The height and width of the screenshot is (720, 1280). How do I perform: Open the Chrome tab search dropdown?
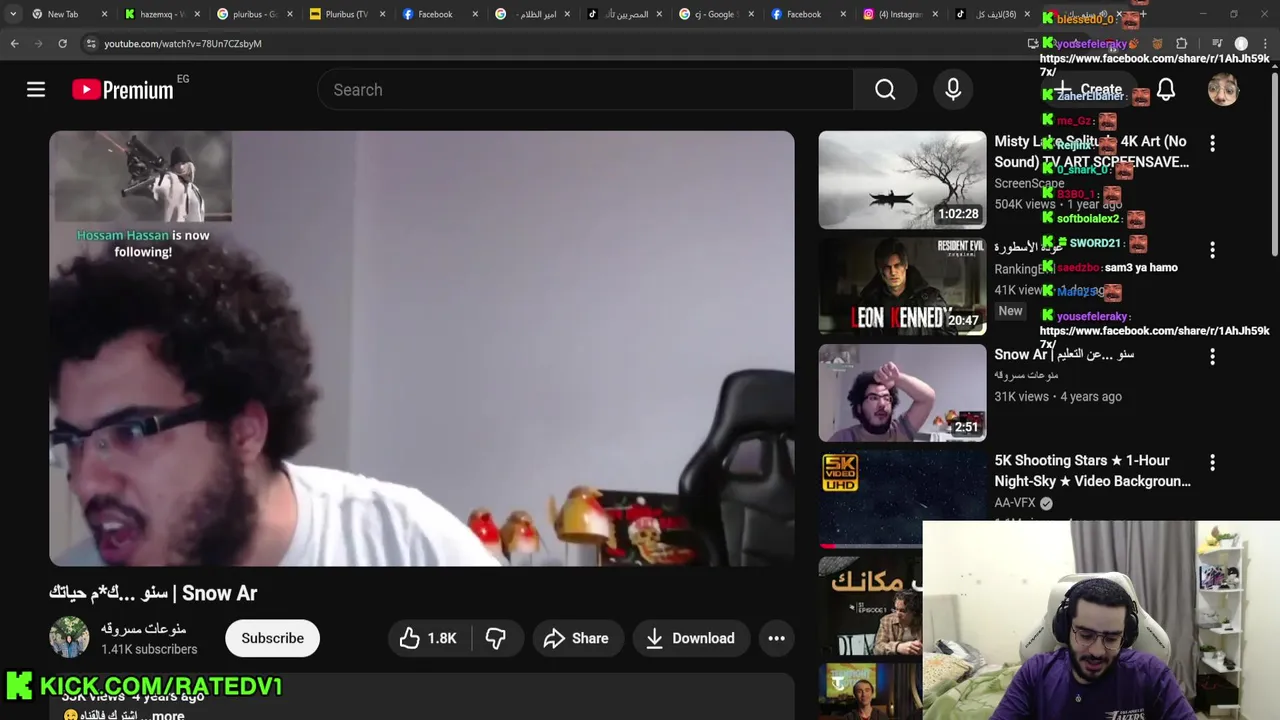point(12,14)
